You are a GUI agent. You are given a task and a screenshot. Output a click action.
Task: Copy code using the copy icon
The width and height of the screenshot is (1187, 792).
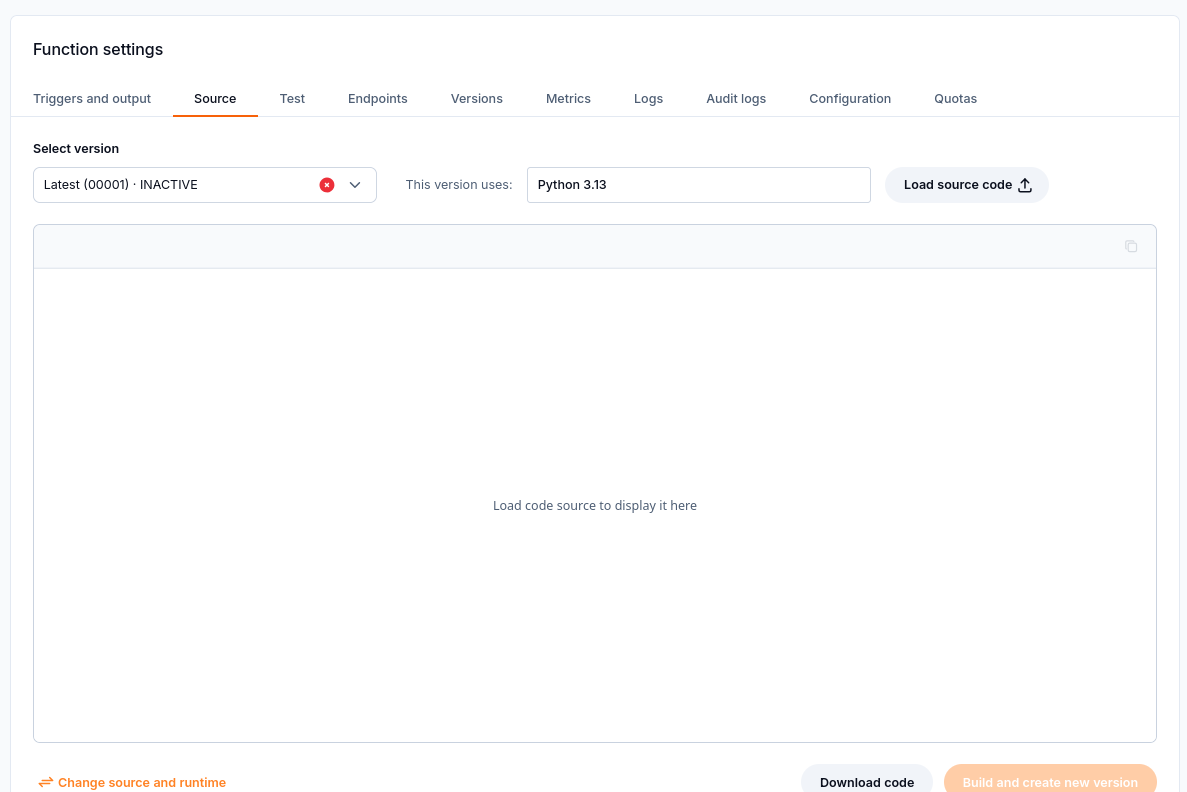tap(1131, 246)
